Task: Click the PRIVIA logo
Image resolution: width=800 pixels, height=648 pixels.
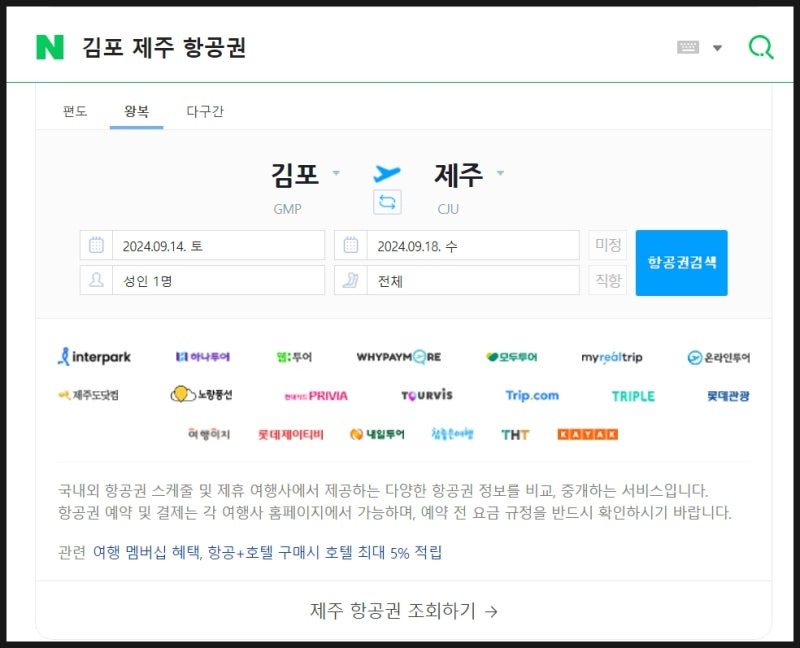Action: point(316,396)
